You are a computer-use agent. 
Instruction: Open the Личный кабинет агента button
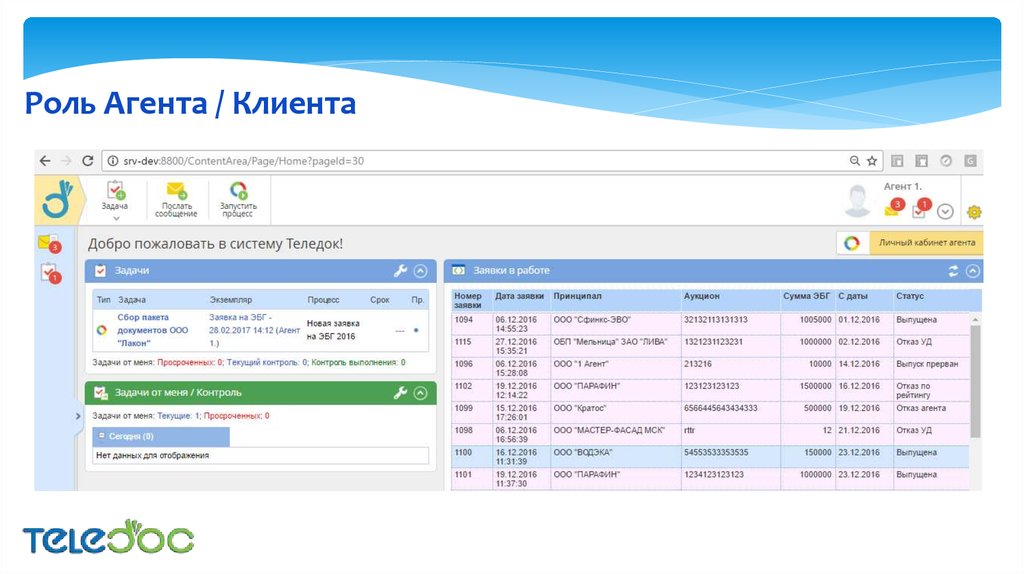(910, 243)
